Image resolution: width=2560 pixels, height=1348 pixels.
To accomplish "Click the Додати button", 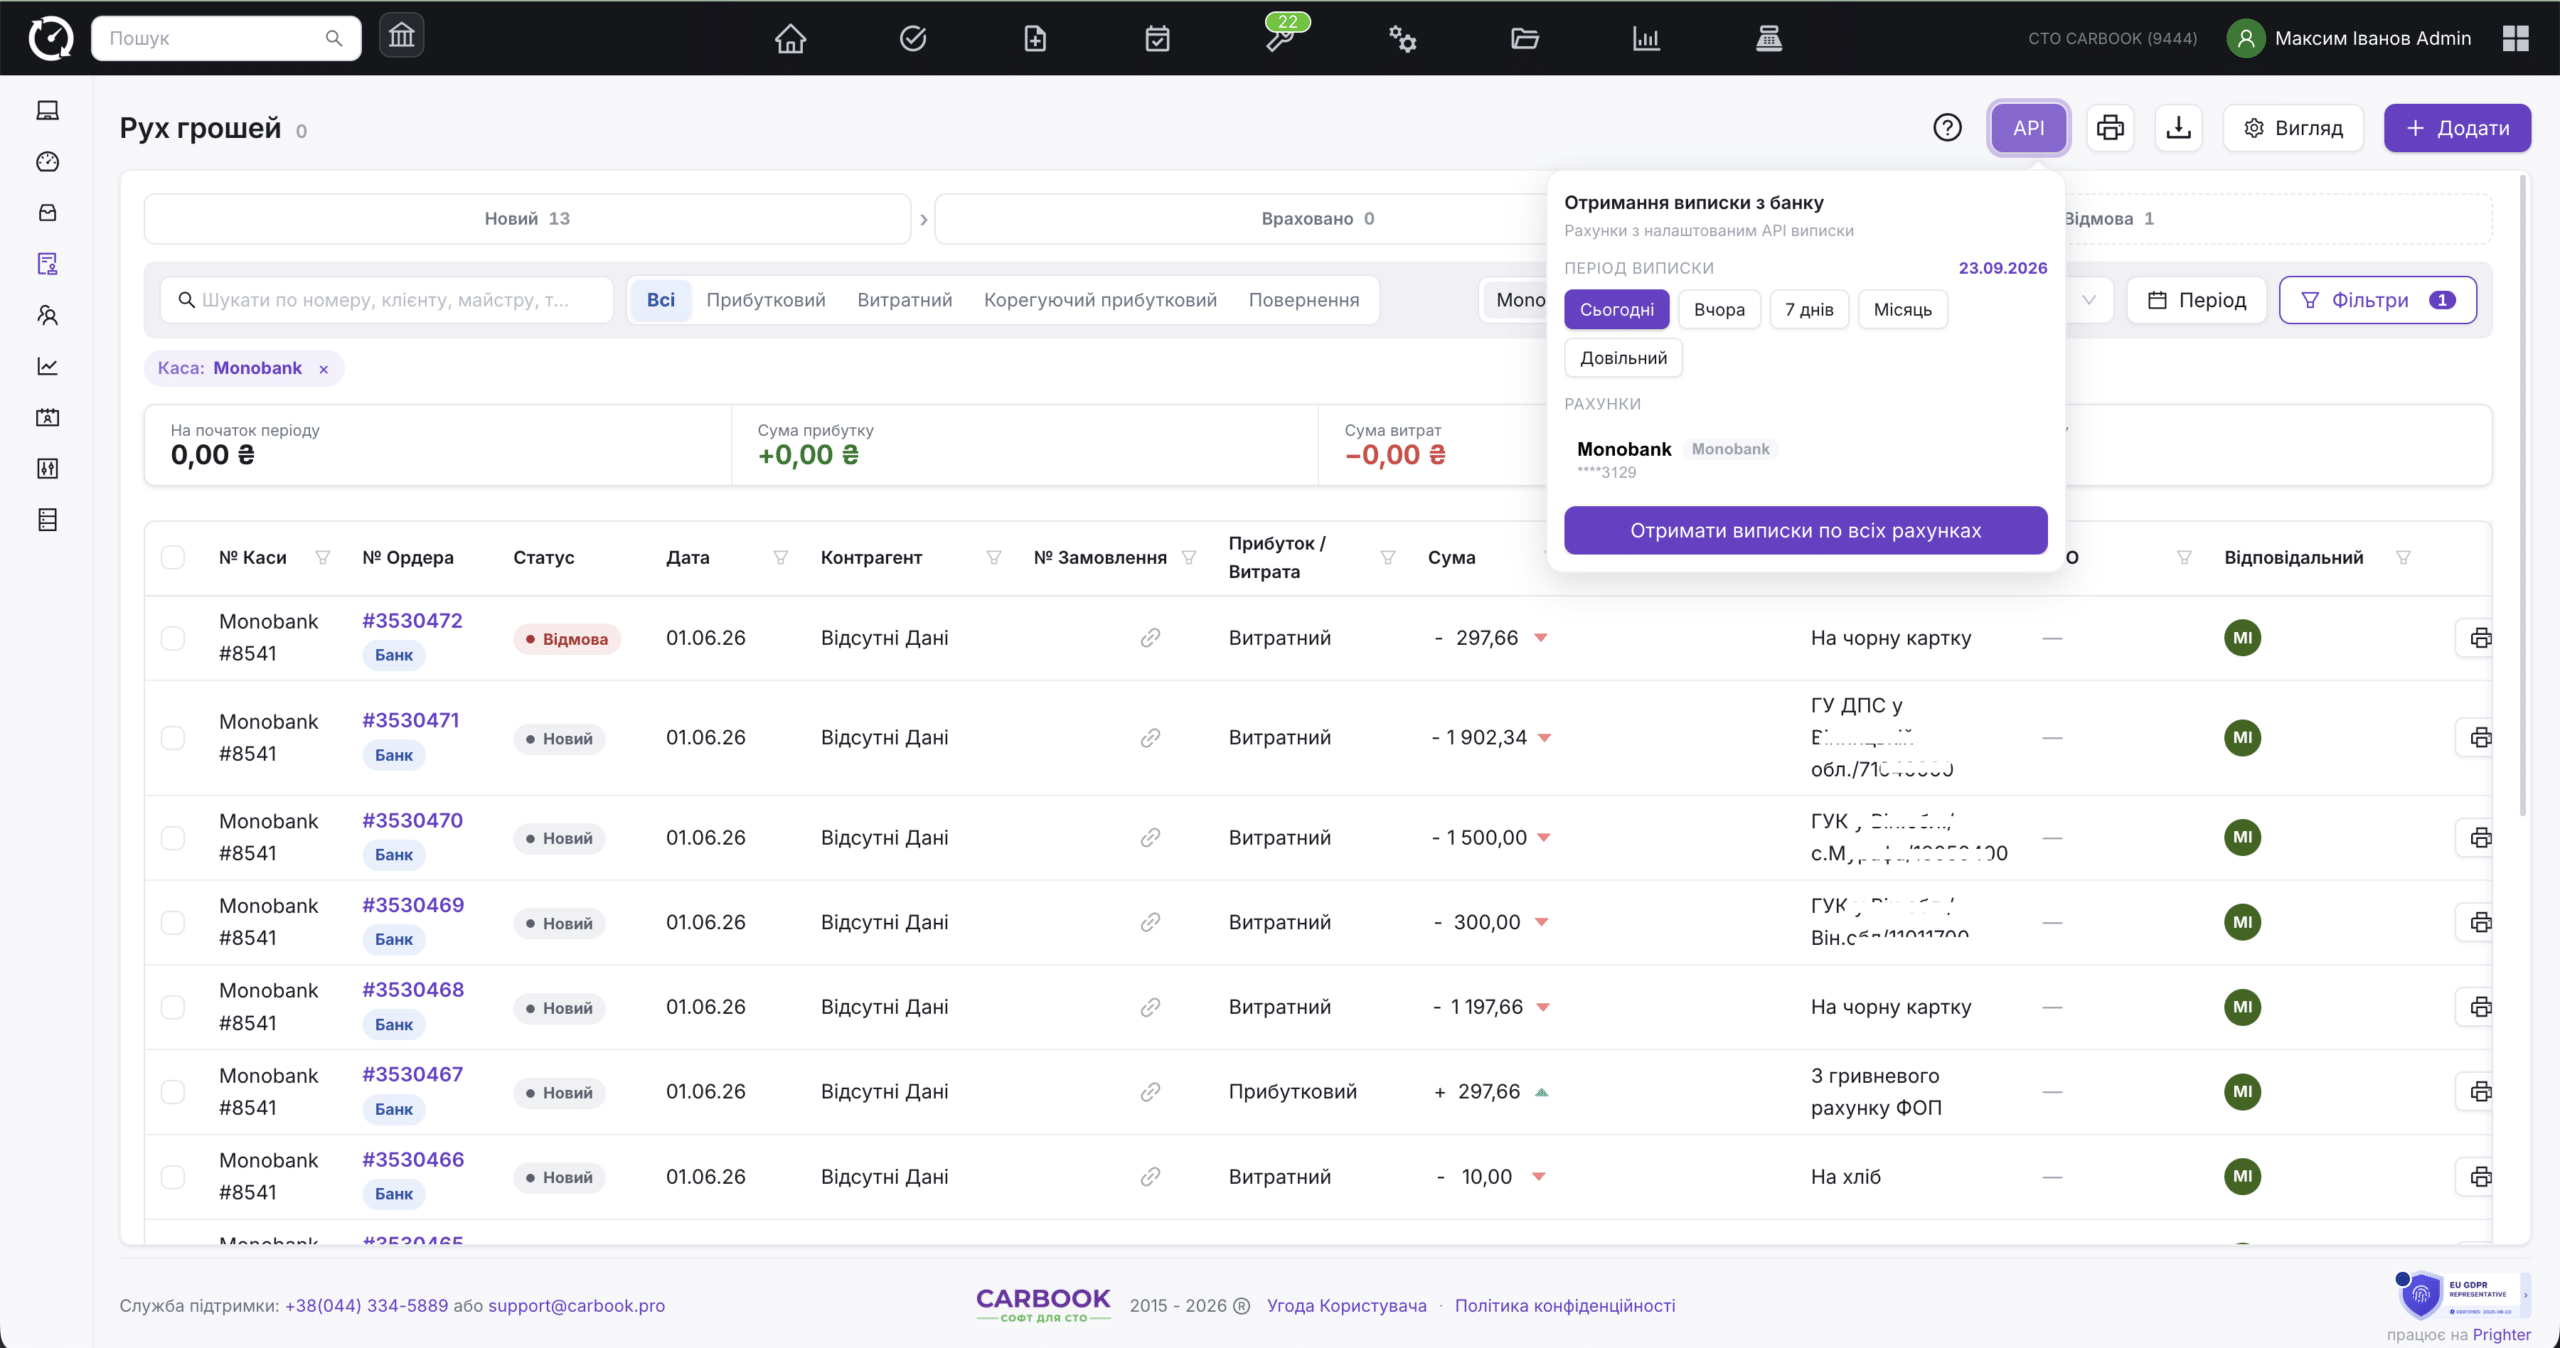I will pyautogui.click(x=2457, y=128).
